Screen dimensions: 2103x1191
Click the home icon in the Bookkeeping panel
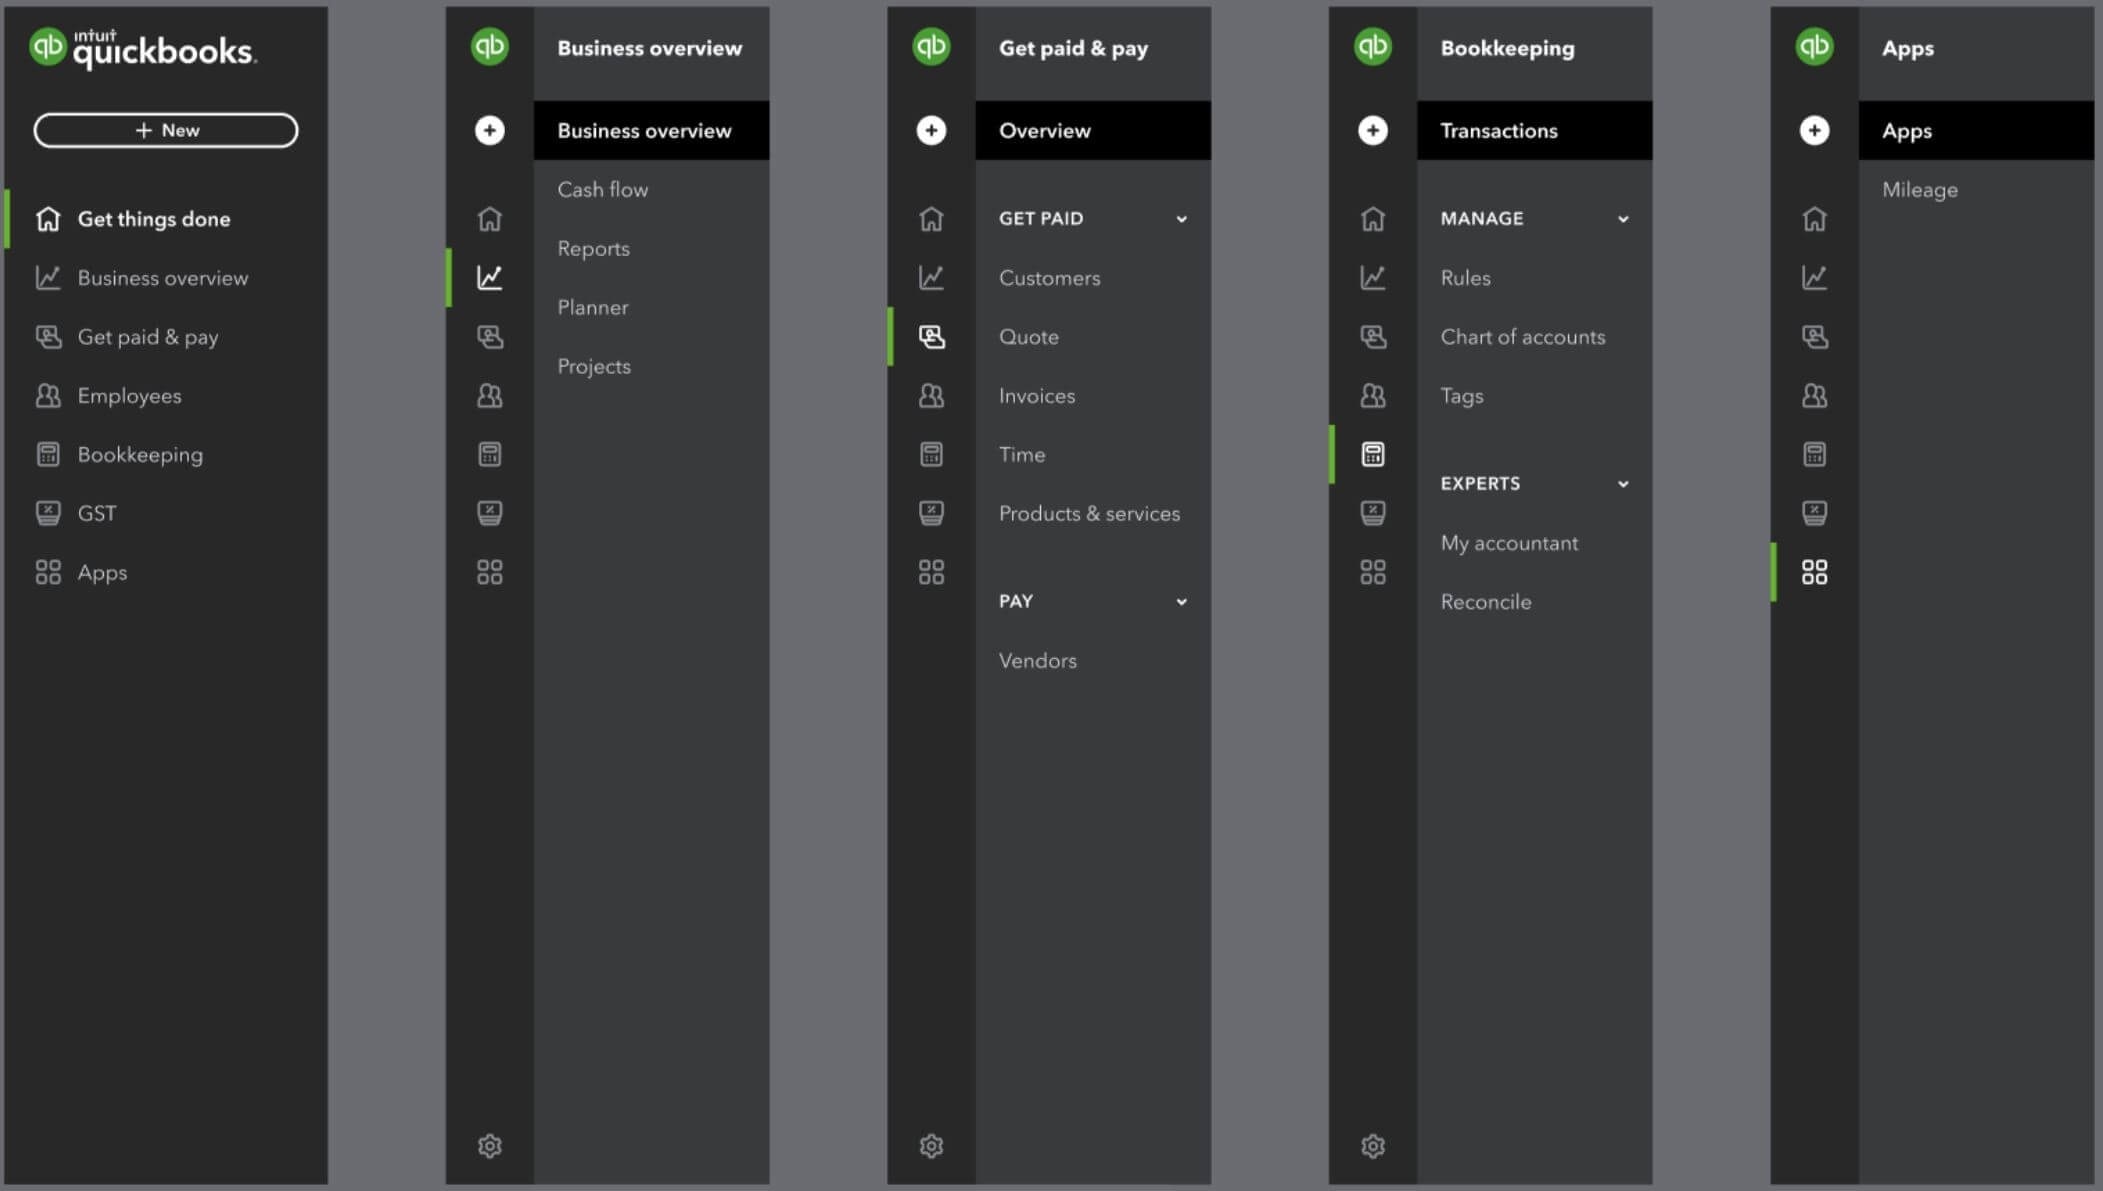(1373, 219)
